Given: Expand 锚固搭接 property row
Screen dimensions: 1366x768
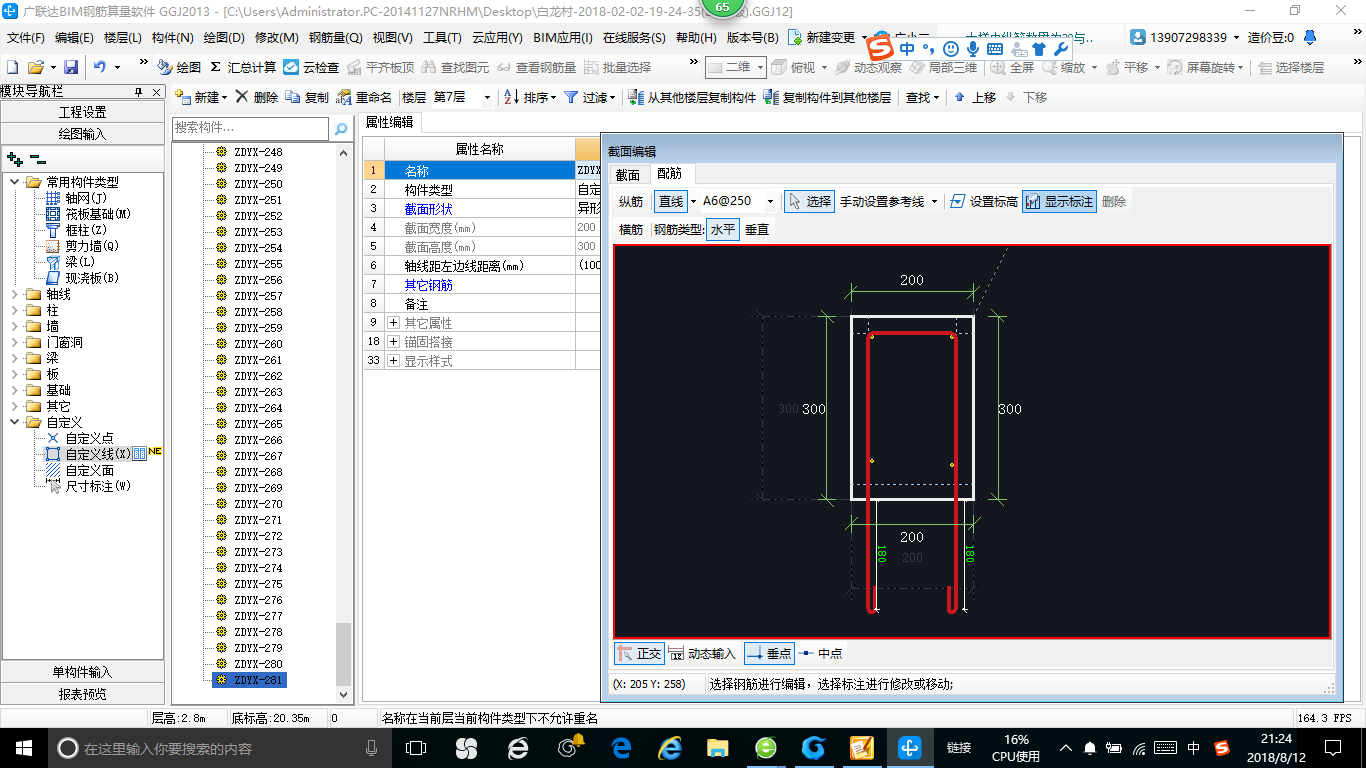Looking at the screenshot, I should click(x=394, y=342).
